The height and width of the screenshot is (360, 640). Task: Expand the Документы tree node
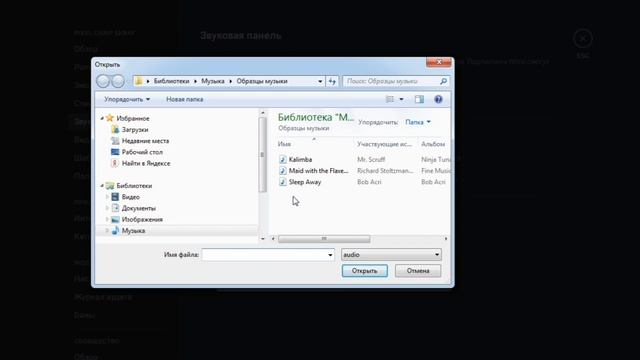(107, 208)
